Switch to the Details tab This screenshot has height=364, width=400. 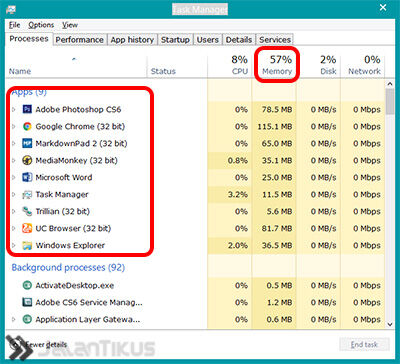238,40
